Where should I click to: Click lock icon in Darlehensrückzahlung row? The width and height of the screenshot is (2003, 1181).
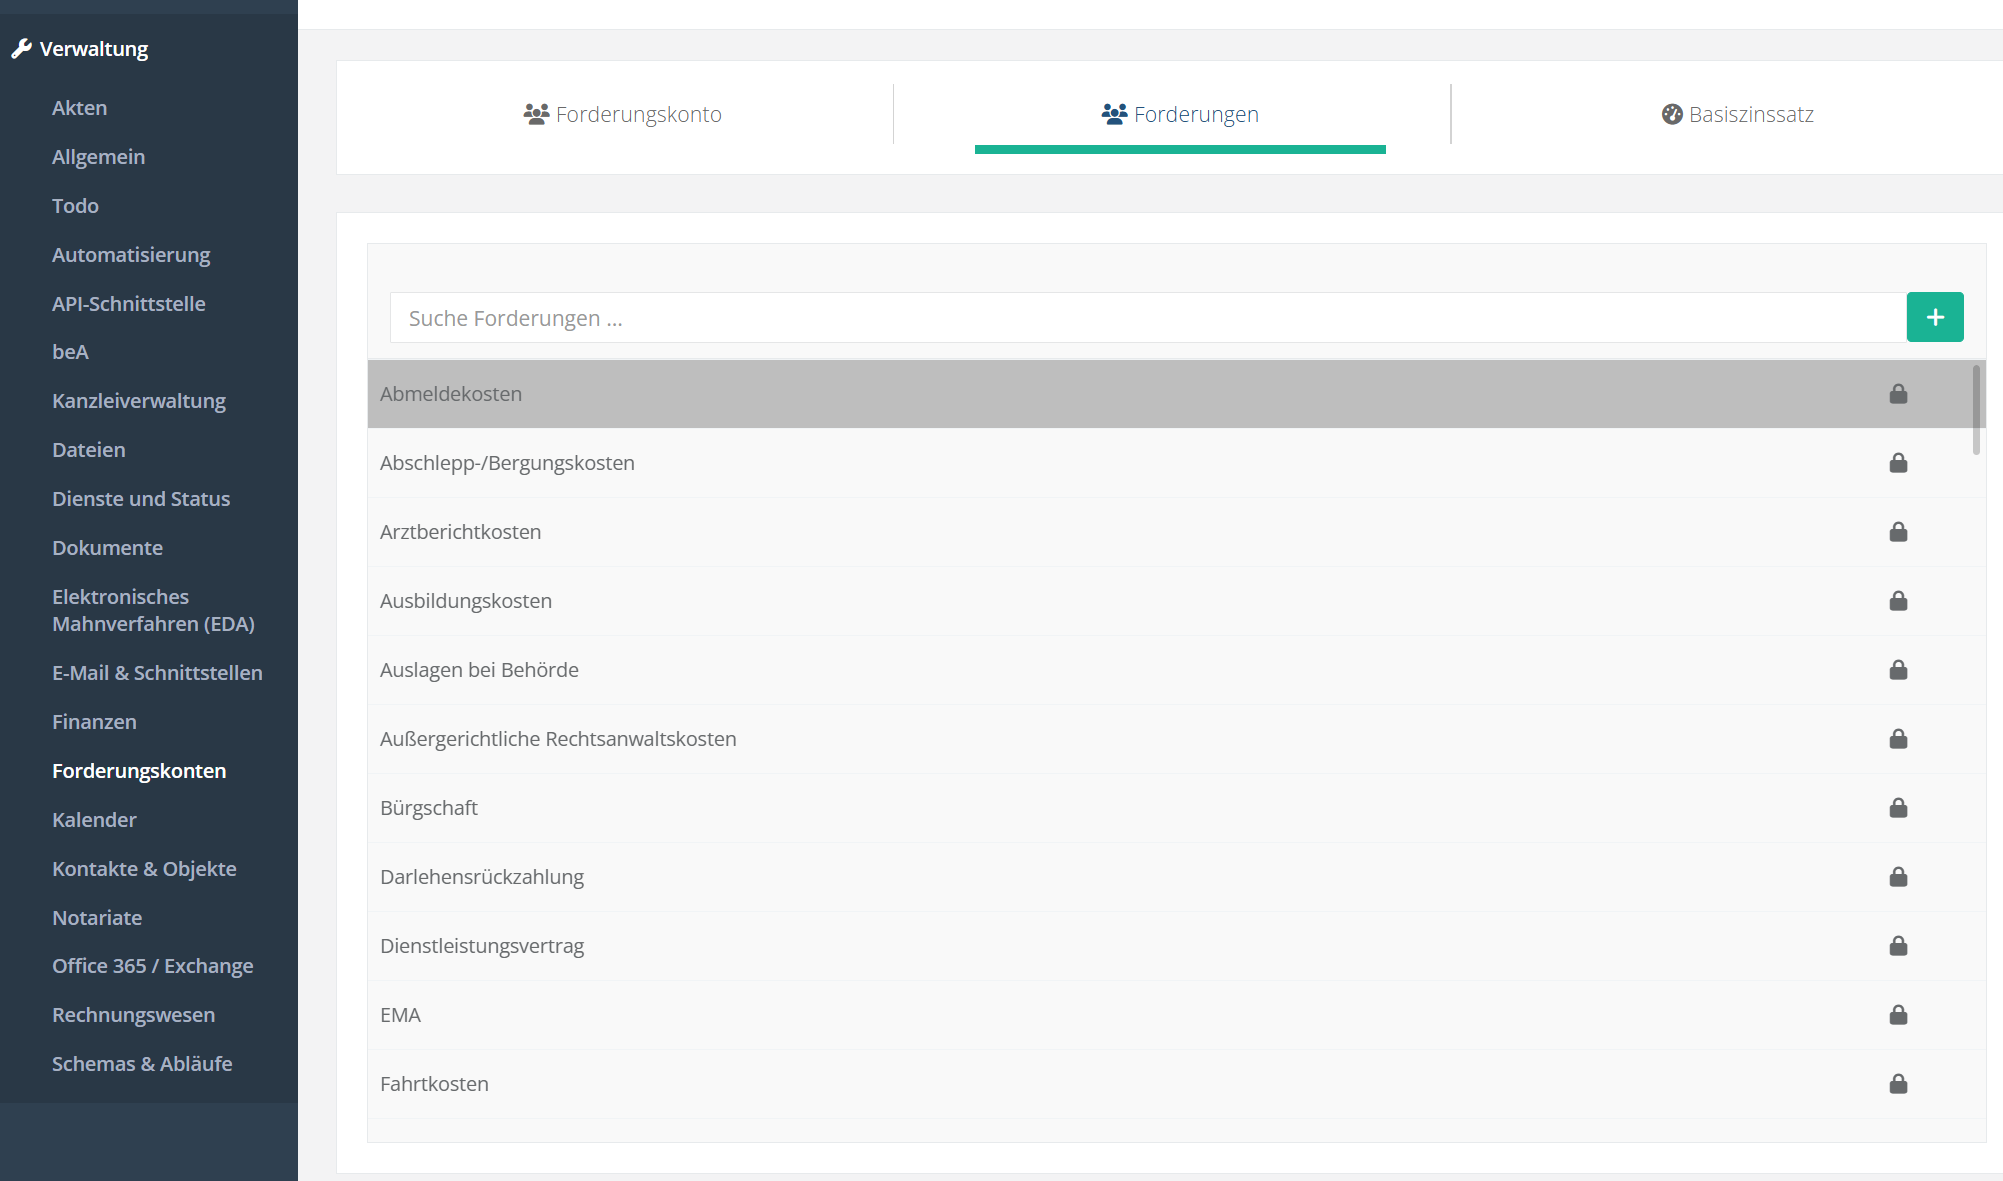point(1898,877)
